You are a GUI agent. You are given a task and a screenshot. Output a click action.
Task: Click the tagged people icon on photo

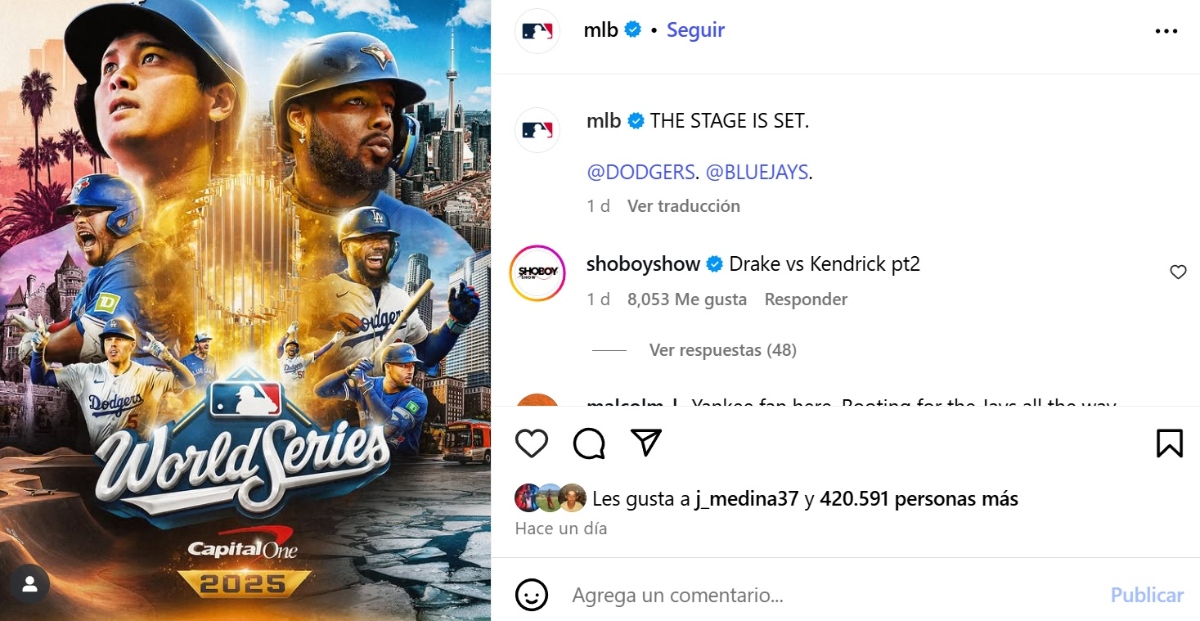tap(30, 585)
